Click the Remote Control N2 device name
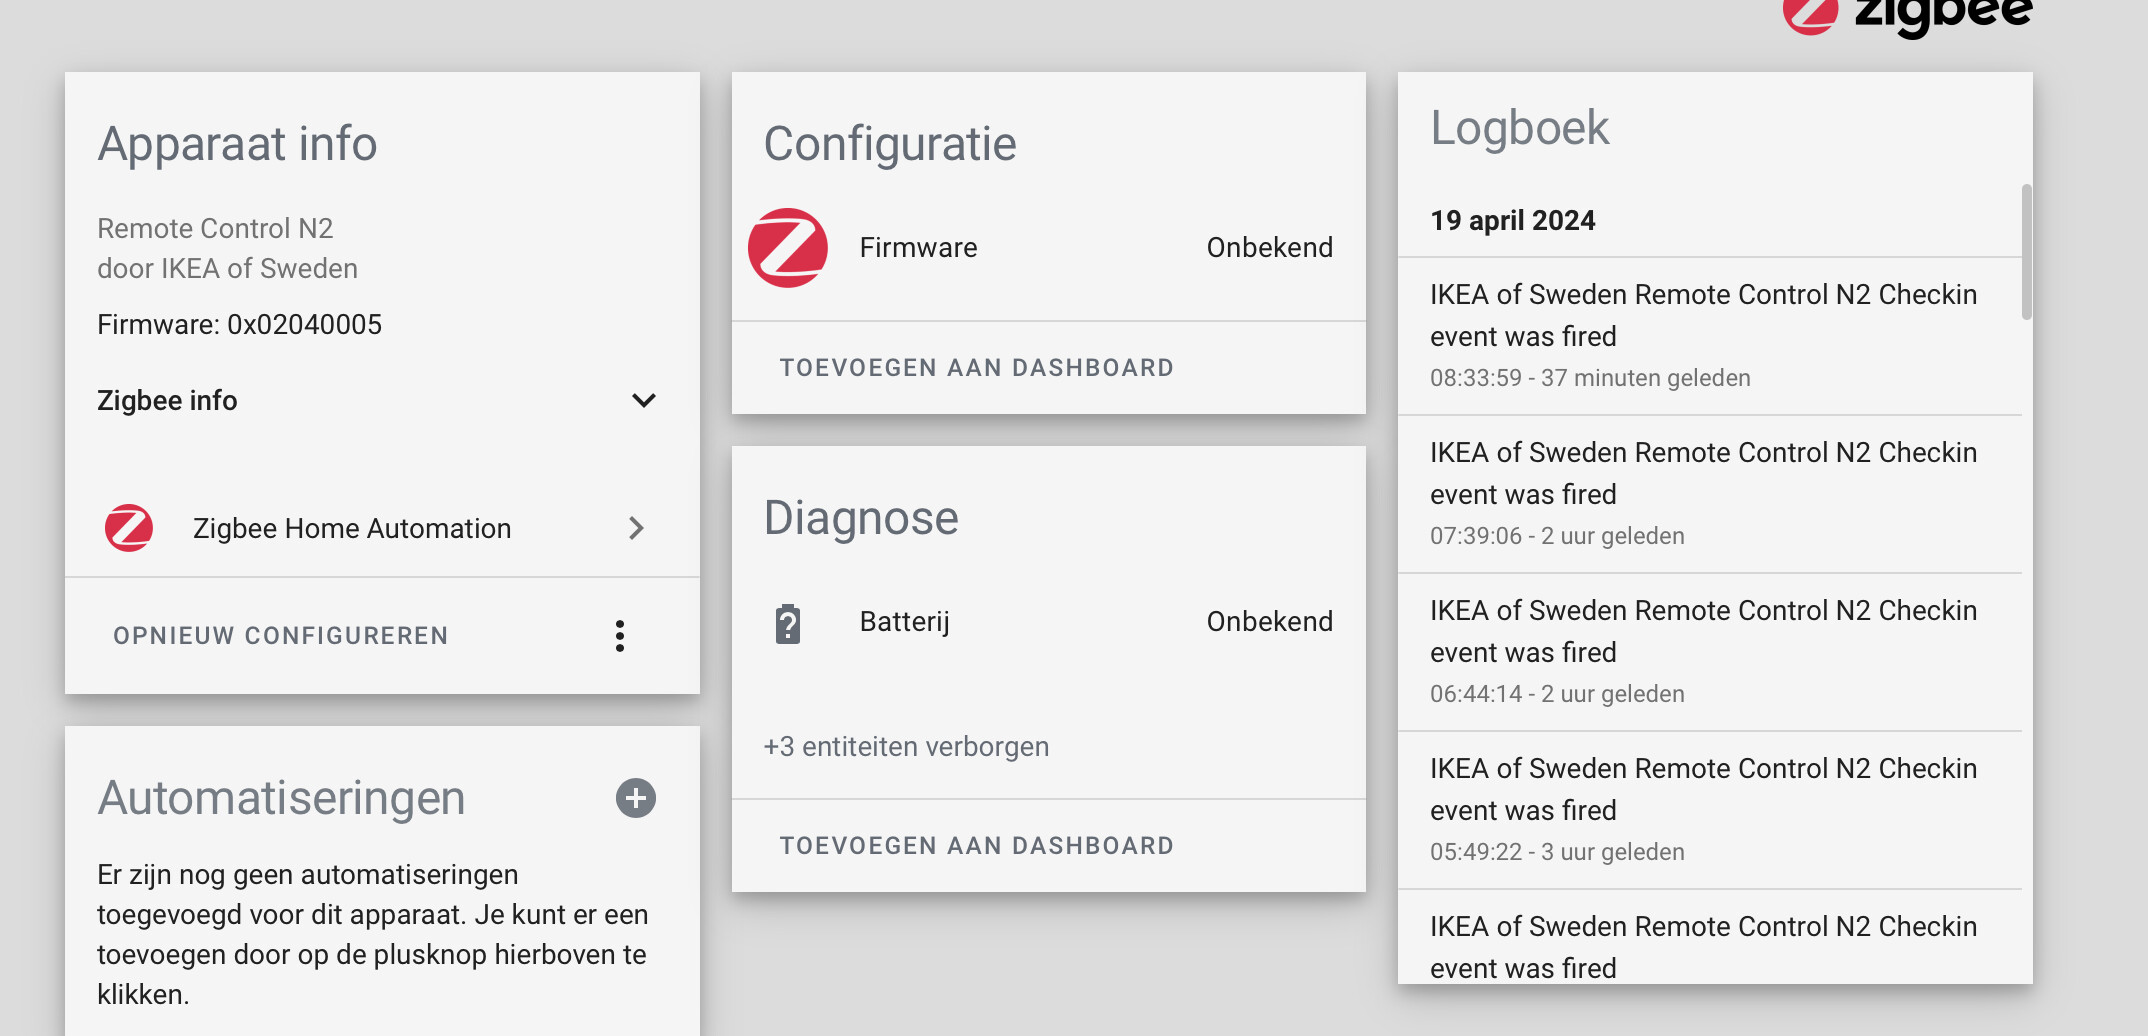Screen dimensions: 2148x1036 [x=214, y=228]
